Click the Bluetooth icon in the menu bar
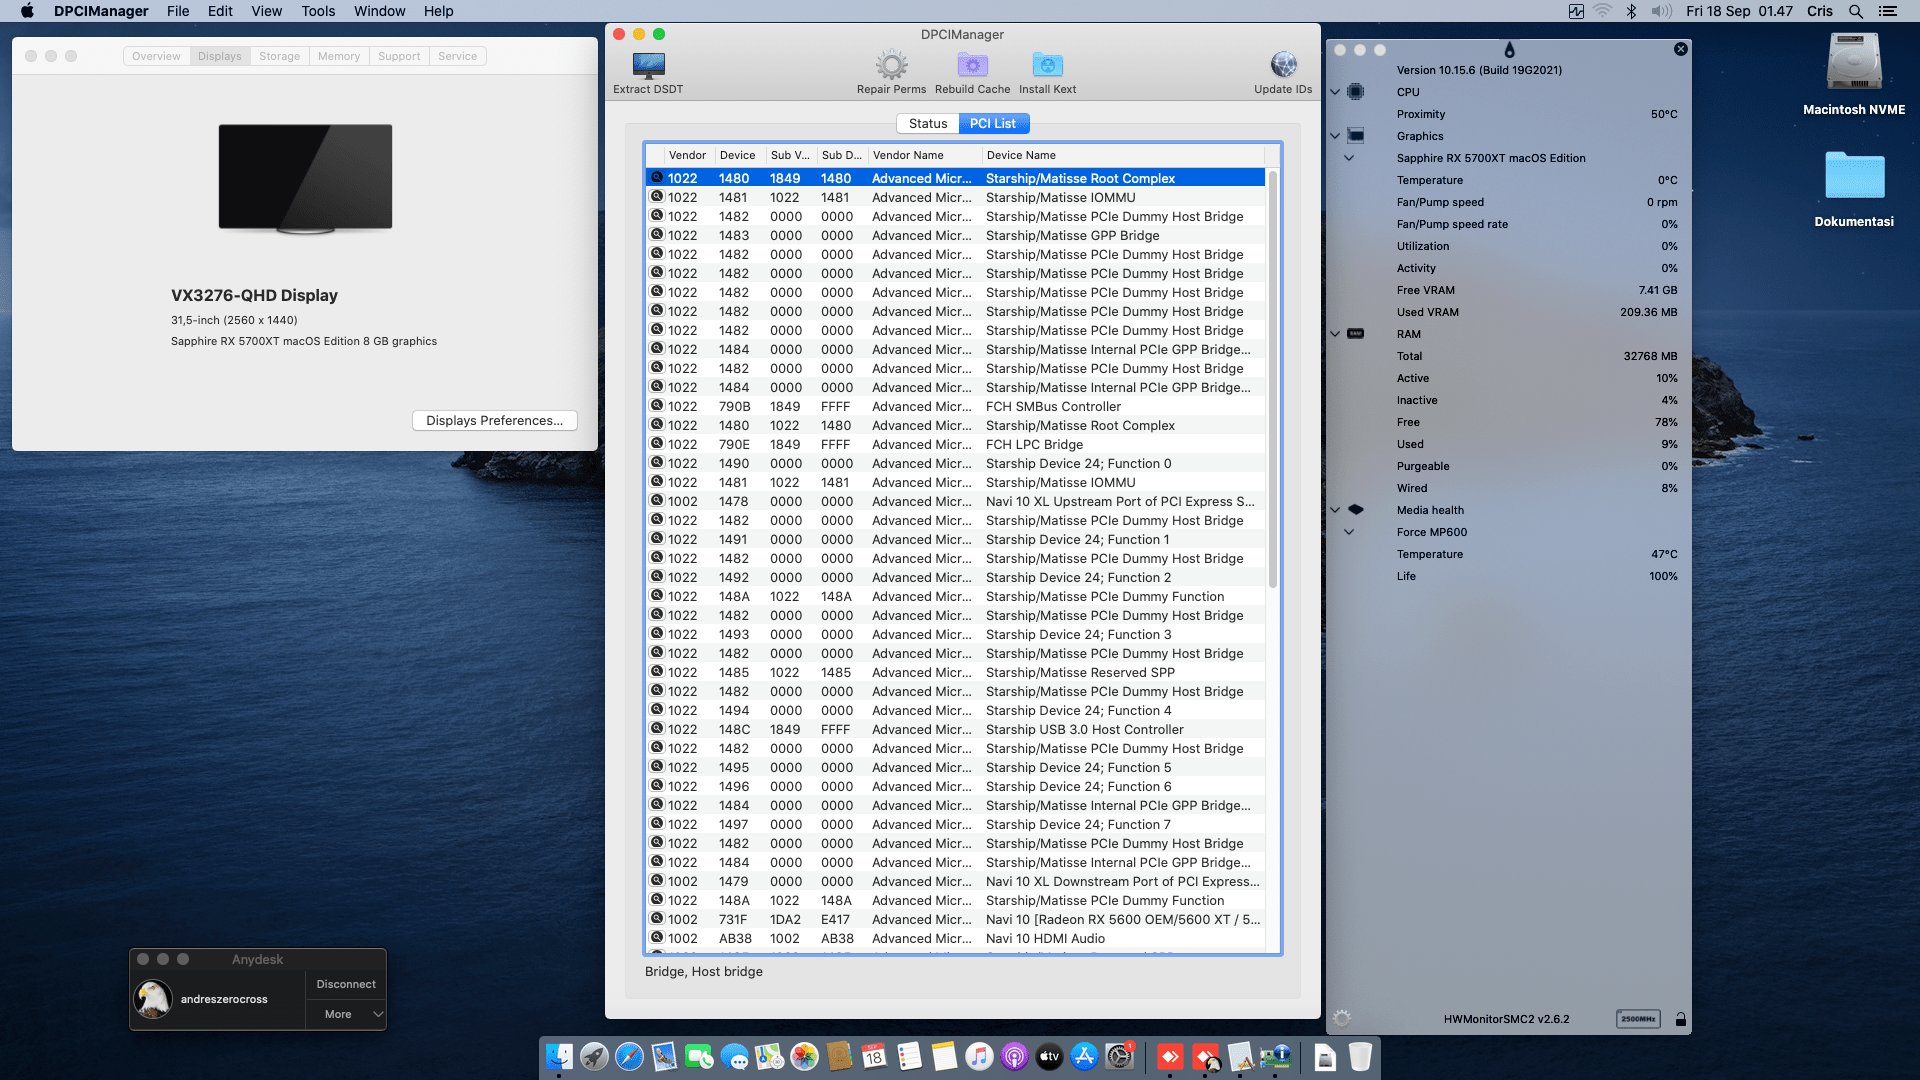Viewport: 1920px width, 1080px height. 1631,11
